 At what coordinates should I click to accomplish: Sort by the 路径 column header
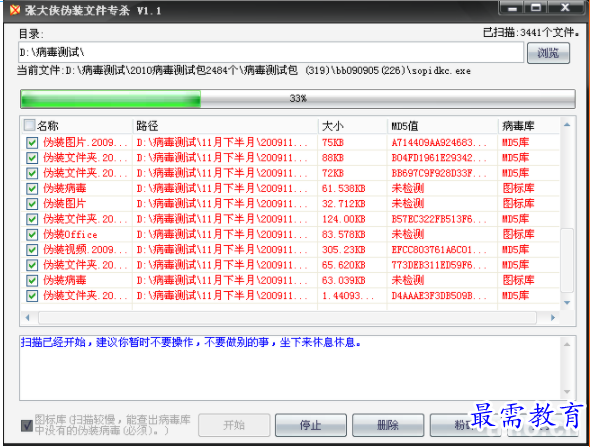(225, 126)
